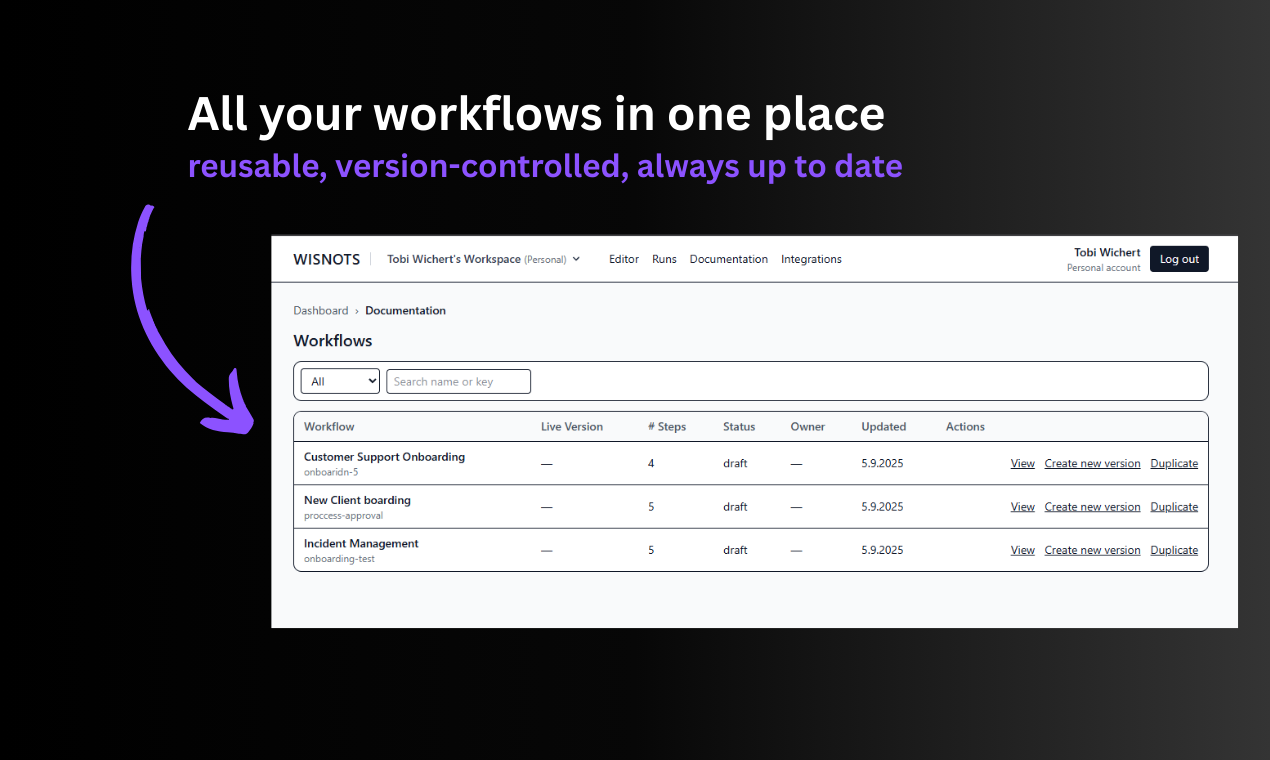
Task: Duplicate the Incident Management workflow
Action: point(1174,550)
